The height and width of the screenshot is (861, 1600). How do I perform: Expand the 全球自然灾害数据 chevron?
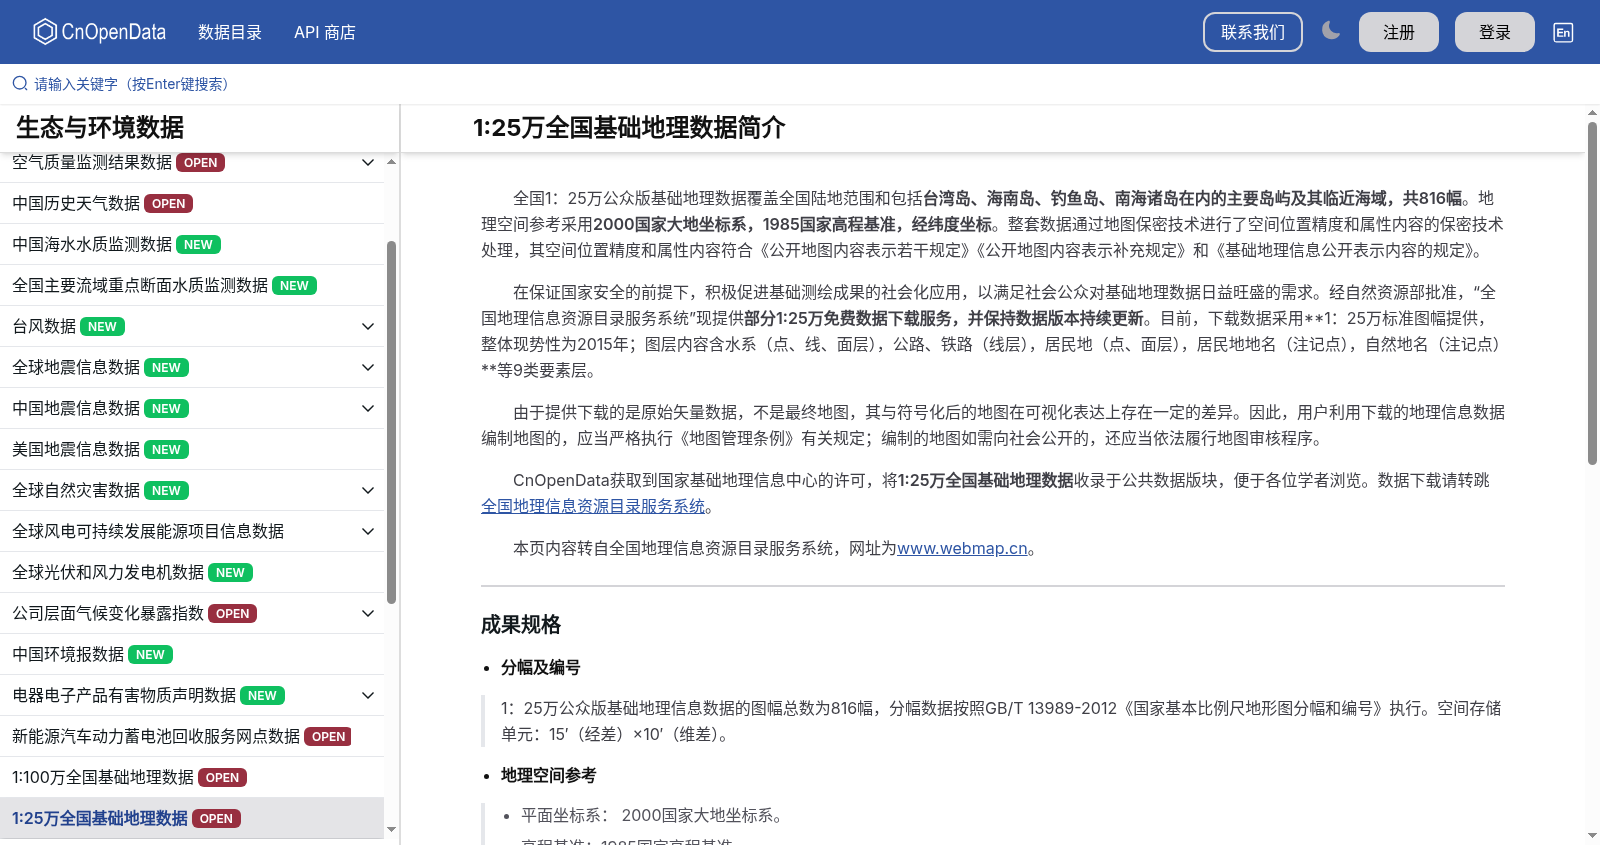pos(368,490)
